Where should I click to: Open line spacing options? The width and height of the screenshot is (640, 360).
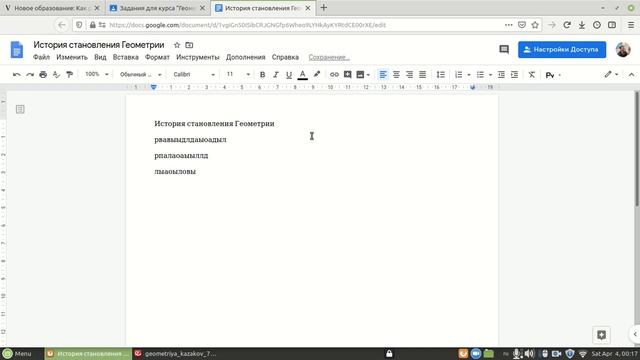click(x=440, y=75)
